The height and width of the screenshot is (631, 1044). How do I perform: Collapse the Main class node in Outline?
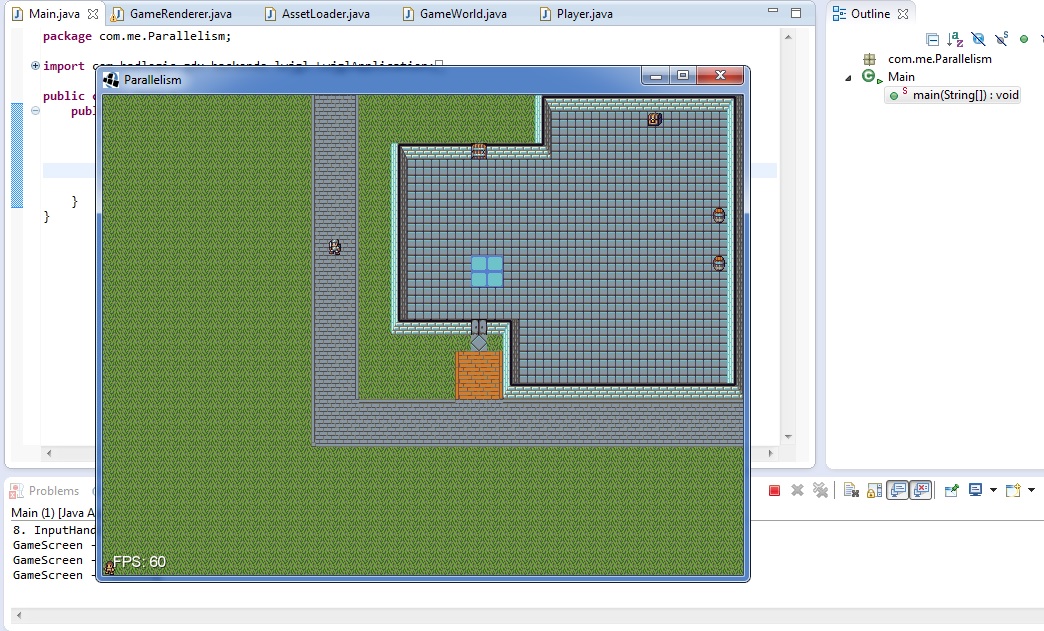848,78
